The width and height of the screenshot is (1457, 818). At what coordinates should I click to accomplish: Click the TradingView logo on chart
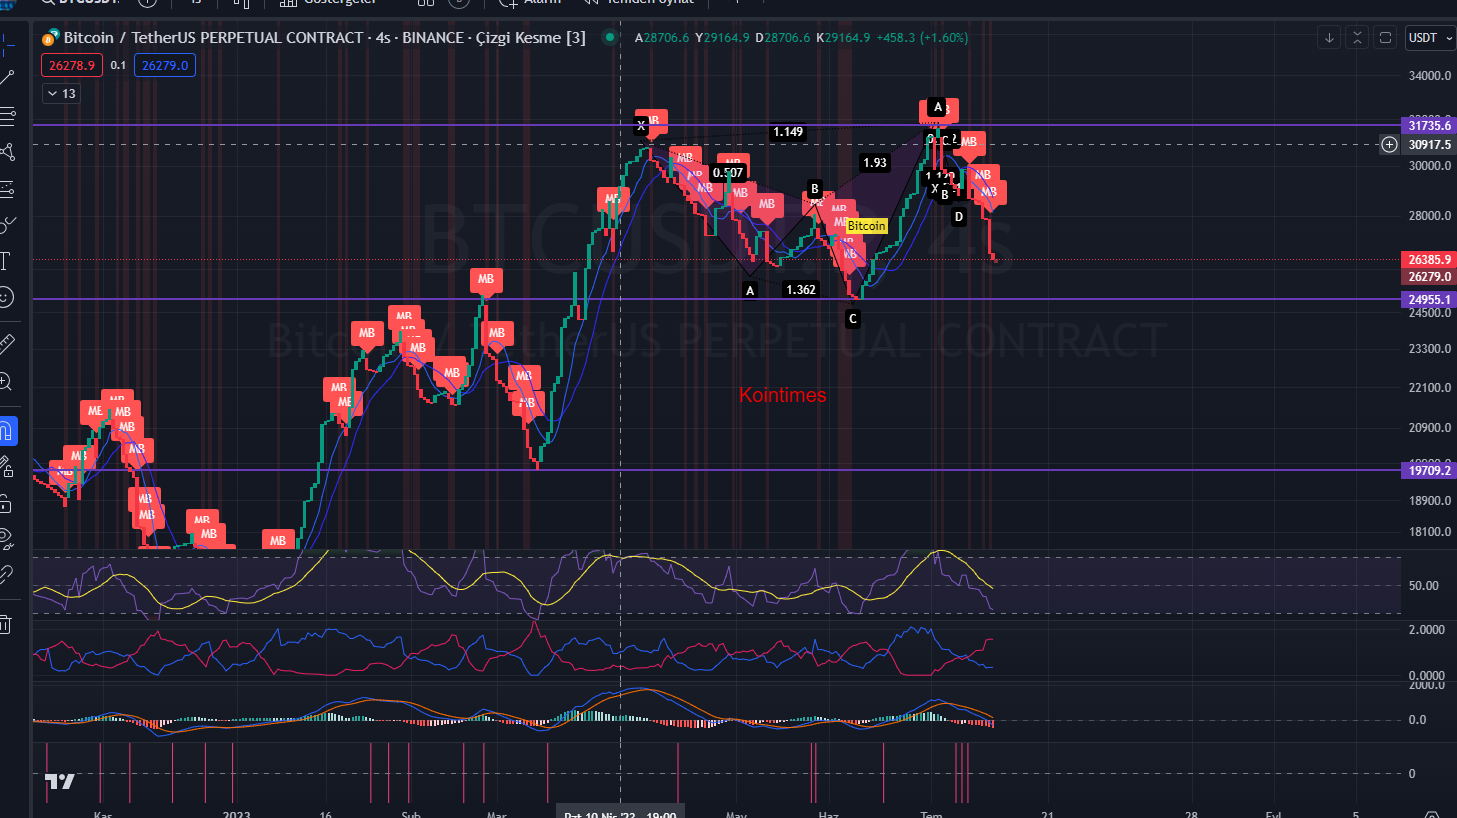pos(59,782)
